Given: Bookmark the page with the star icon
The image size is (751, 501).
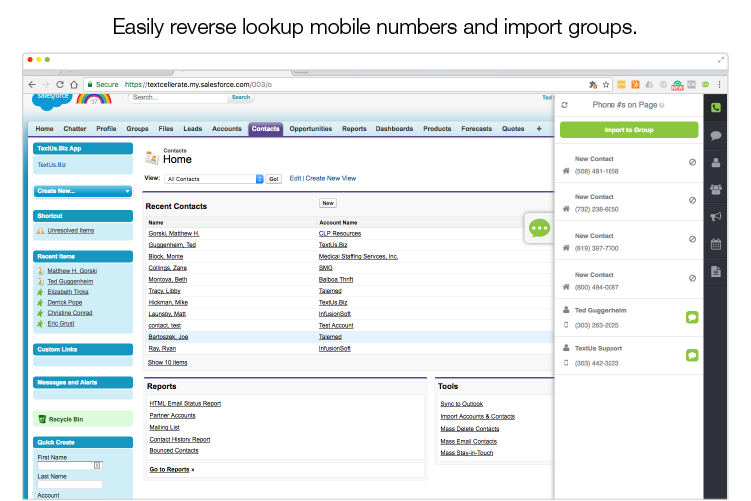Looking at the screenshot, I should tap(606, 84).
